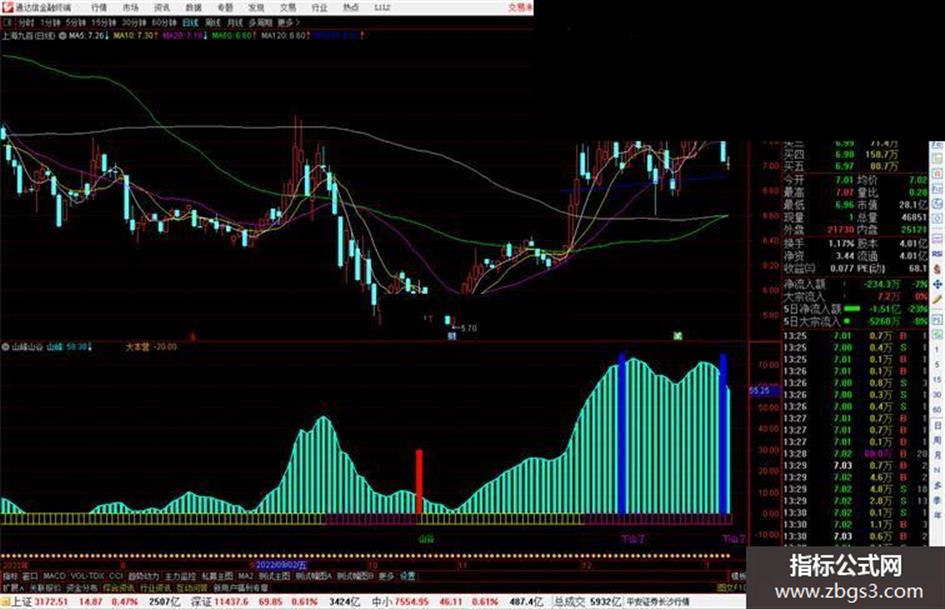Switch sub-chart to VOL-TDX indicator
Image resolution: width=945 pixels, height=609 pixels.
88,576
